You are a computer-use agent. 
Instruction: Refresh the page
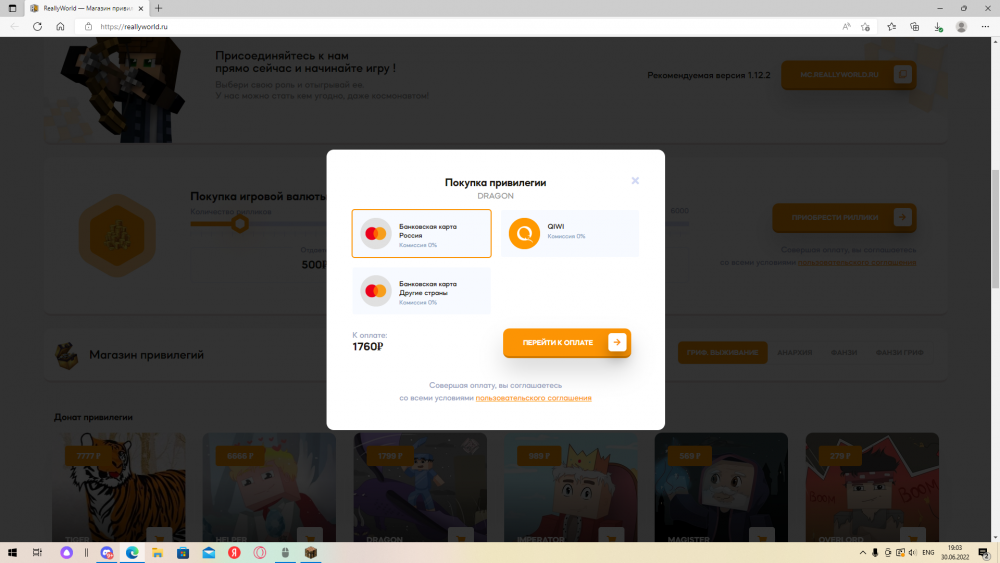38,27
